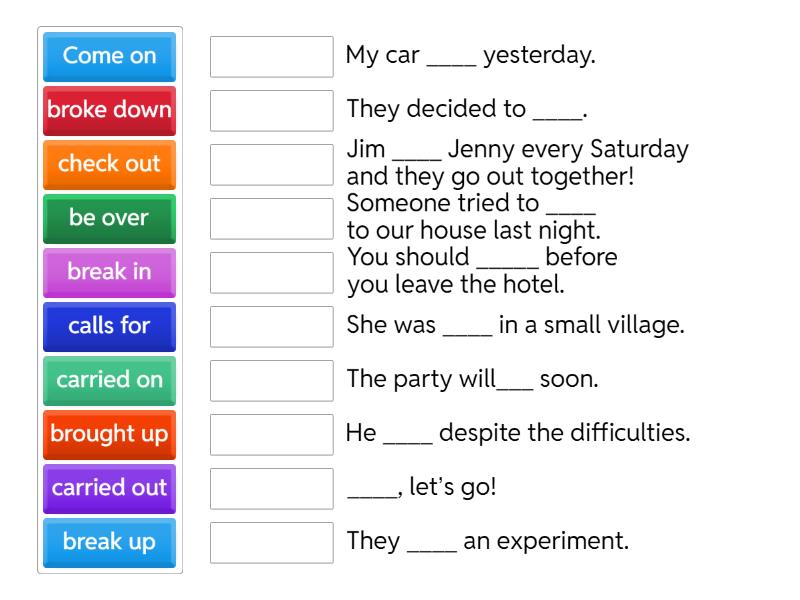
Task: Select the "carried out" phrase tile
Action: click(108, 489)
